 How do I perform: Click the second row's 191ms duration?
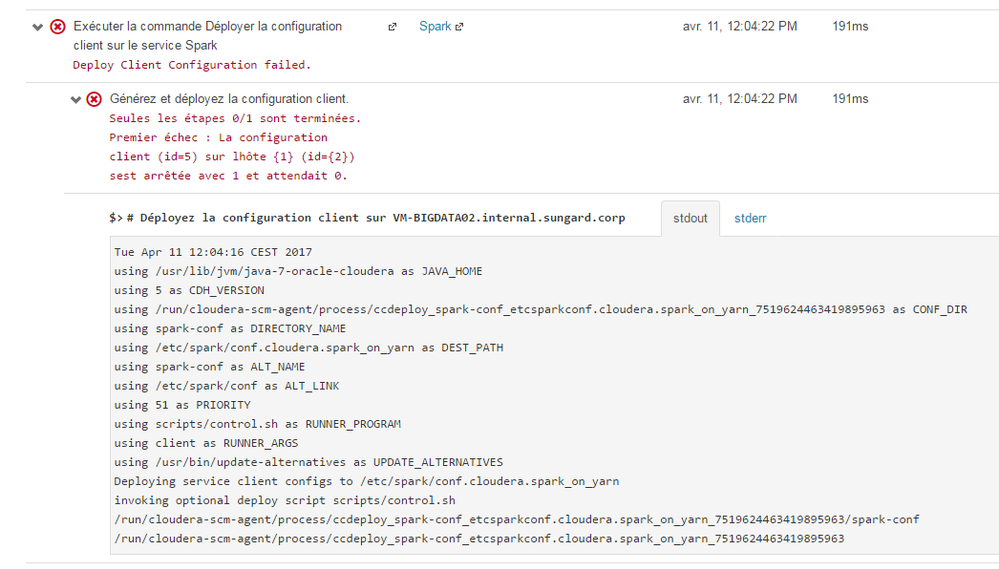(x=850, y=99)
